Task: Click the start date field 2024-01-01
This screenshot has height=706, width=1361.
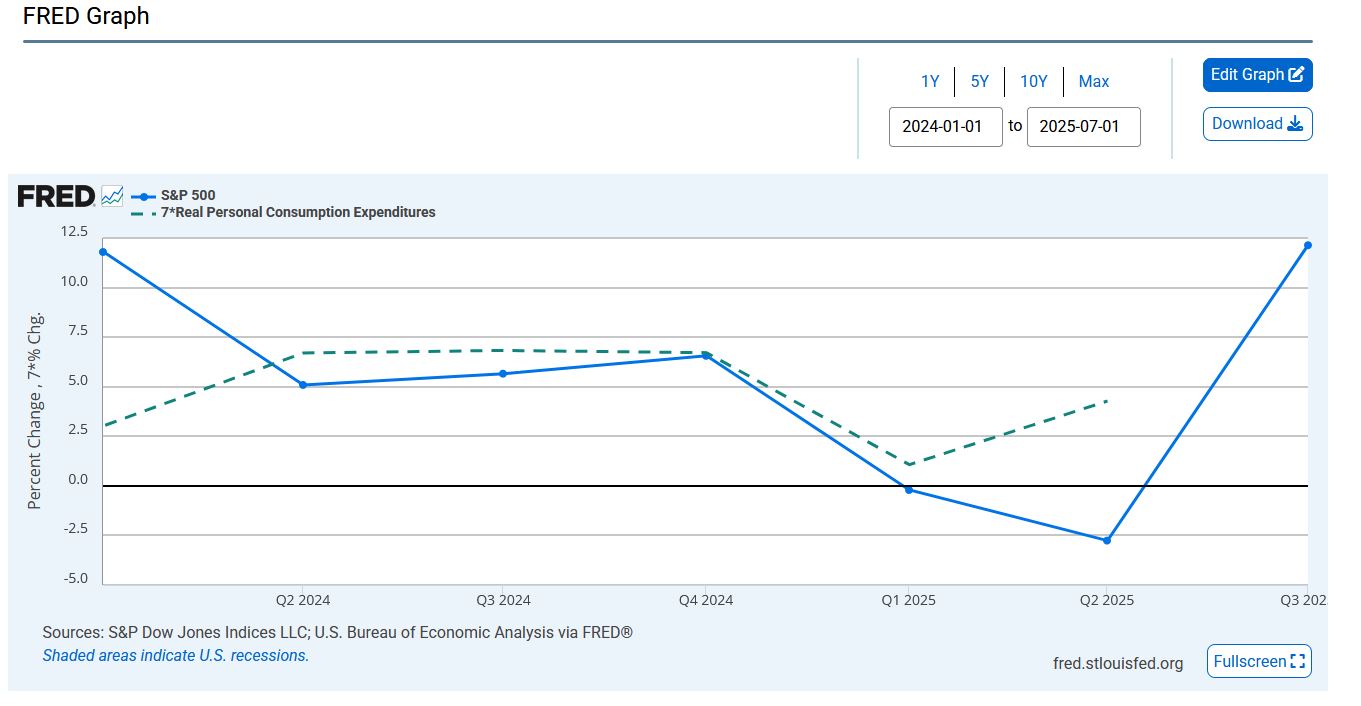Action: (x=945, y=127)
